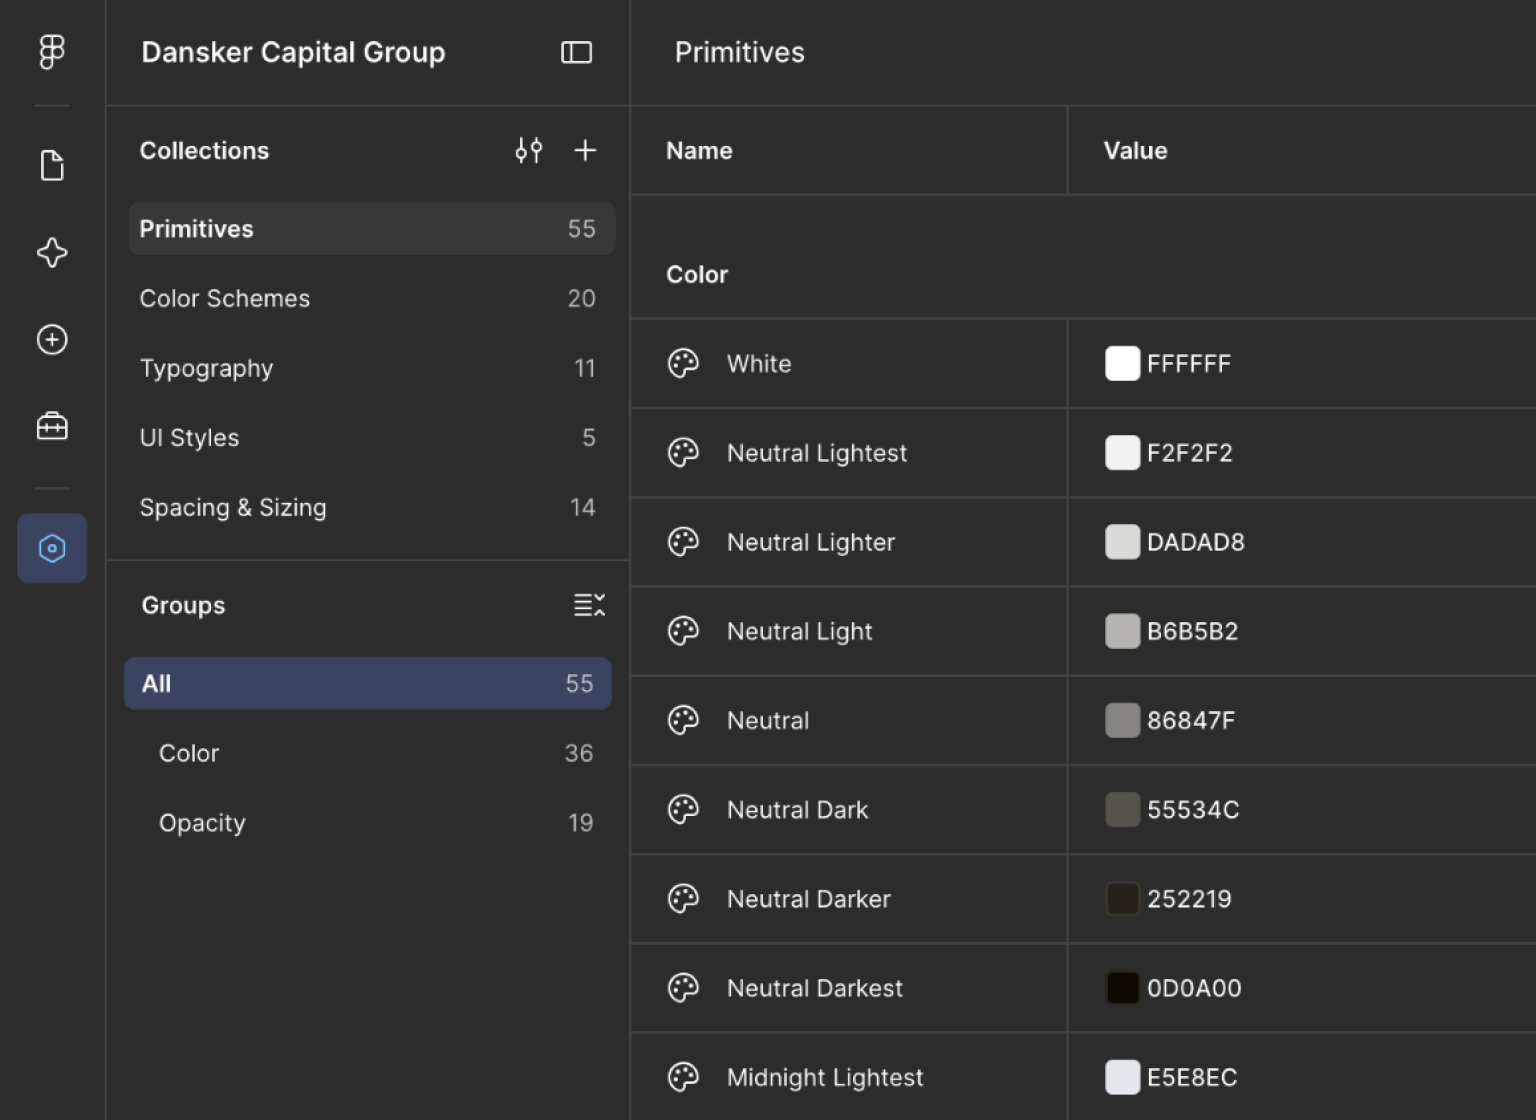The width and height of the screenshot is (1536, 1120).
Task: Open the DADAD8 color swatch
Action: (1122, 541)
